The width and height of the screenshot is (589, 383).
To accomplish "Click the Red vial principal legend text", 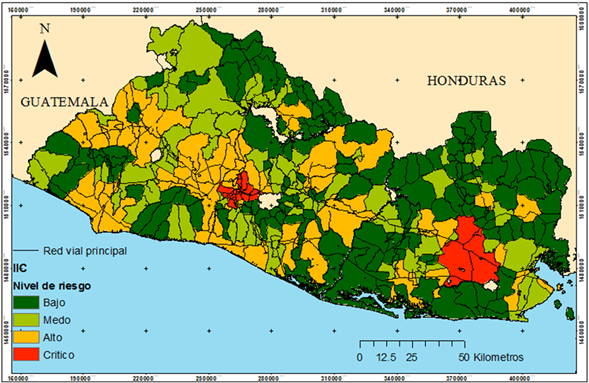I will point(85,251).
